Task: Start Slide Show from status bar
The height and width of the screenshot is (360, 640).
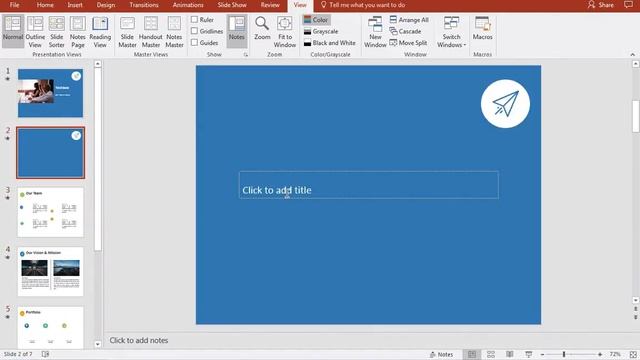Action: [529, 354]
